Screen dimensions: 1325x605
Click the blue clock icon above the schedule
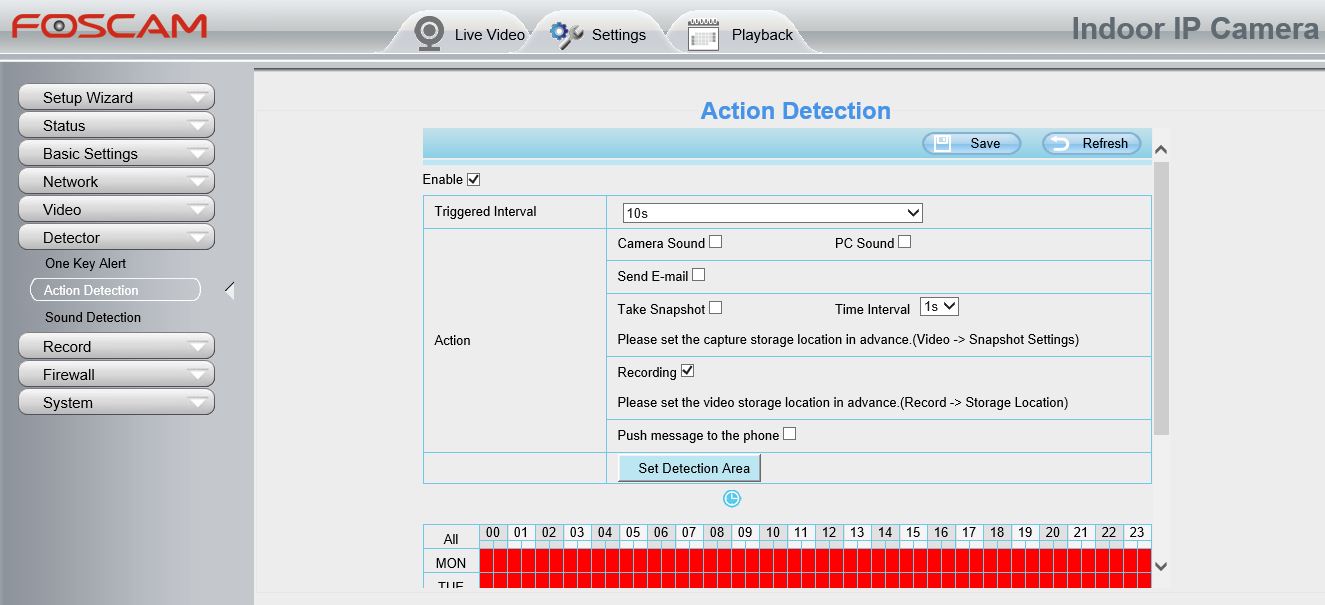tap(732, 498)
